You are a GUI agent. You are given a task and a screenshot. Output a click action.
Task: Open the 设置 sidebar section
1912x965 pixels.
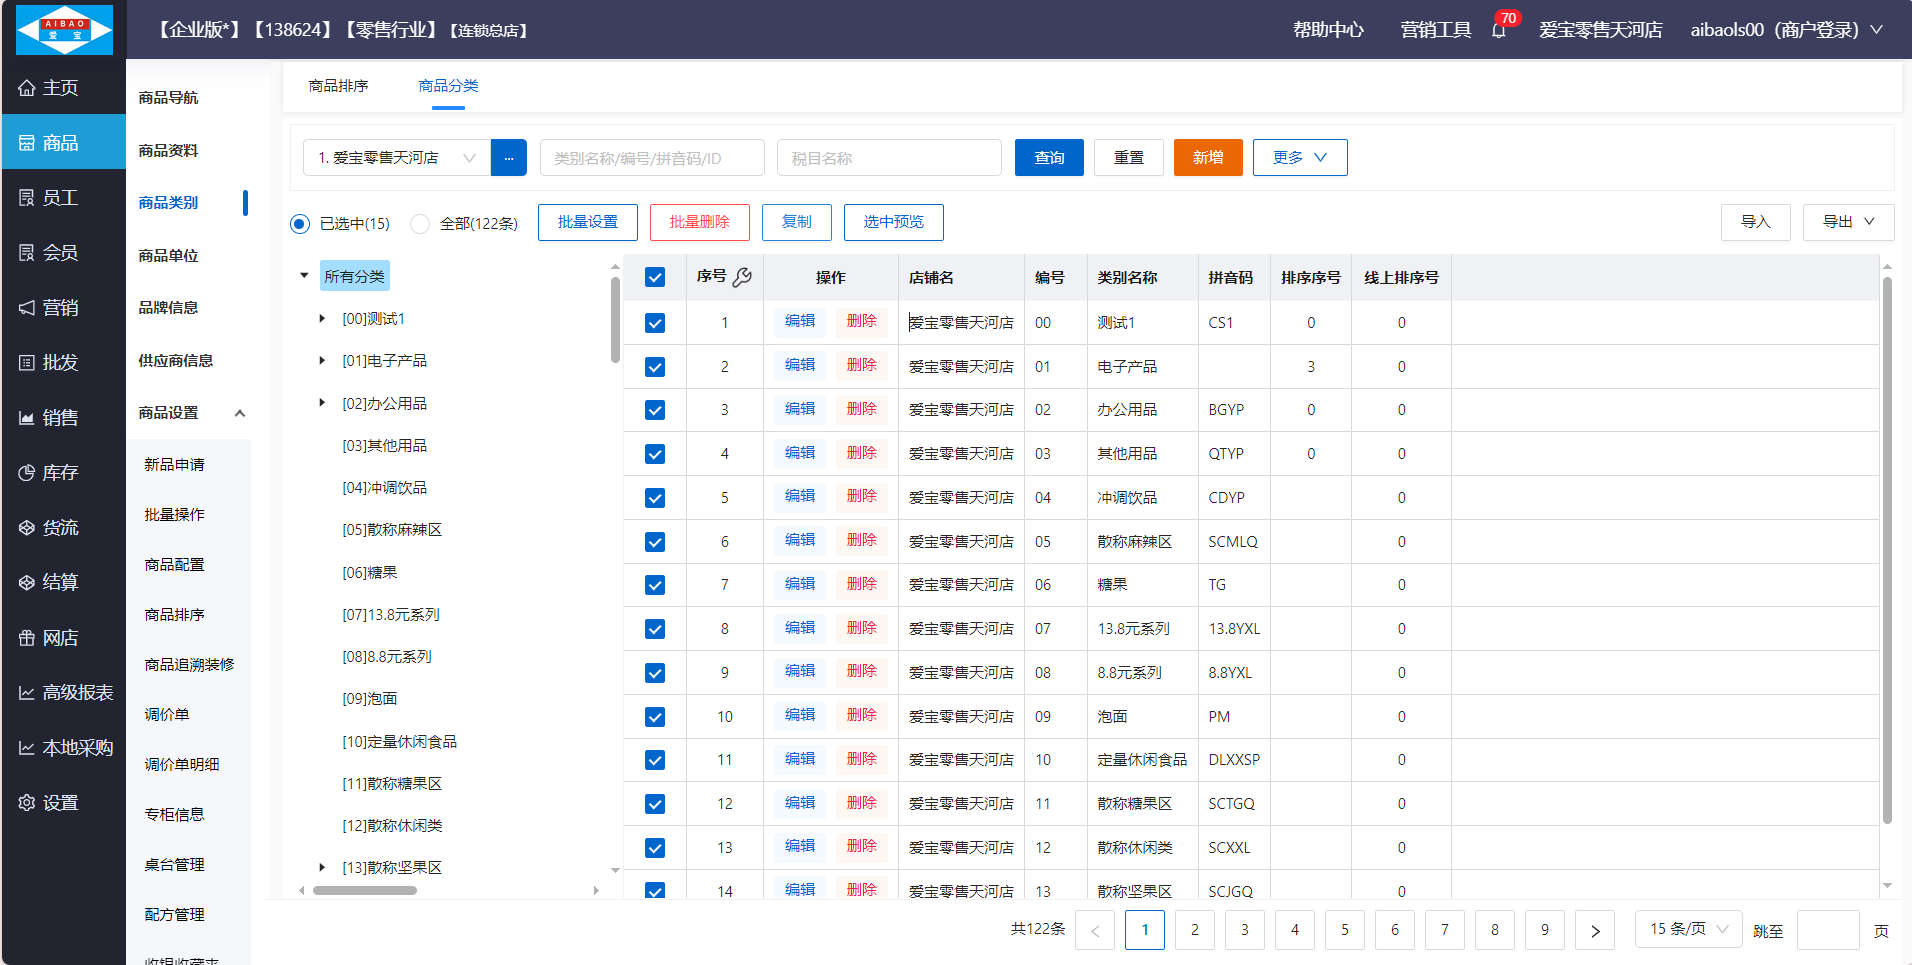tap(63, 803)
